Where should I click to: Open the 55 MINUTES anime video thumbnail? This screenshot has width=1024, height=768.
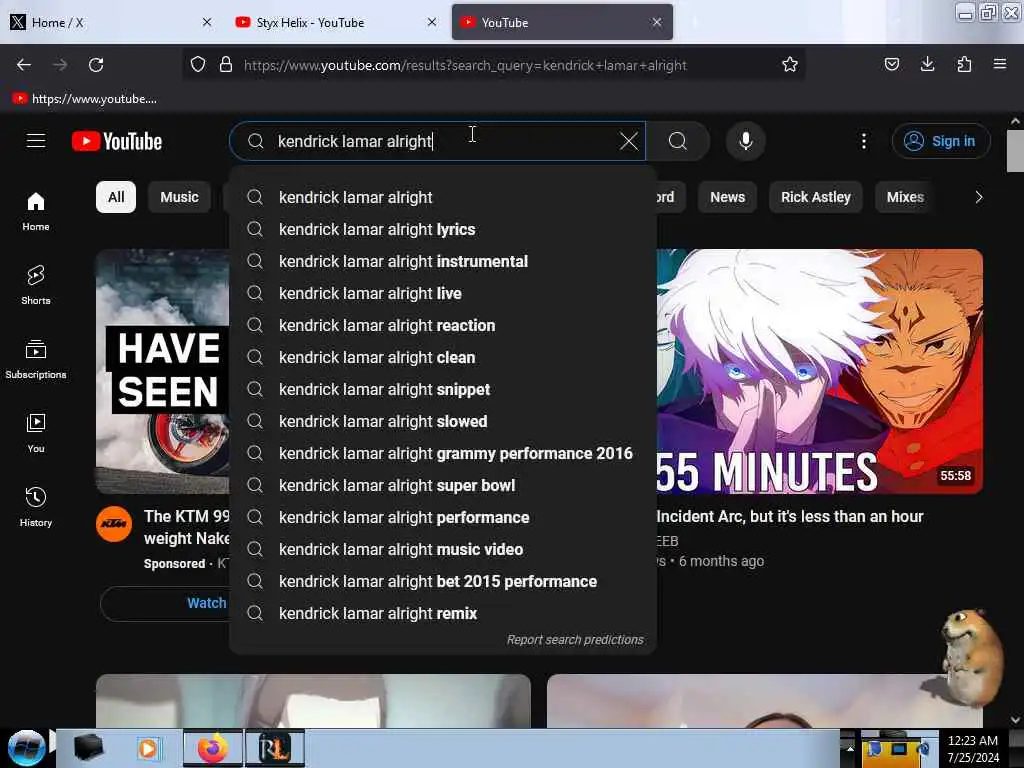coord(820,371)
